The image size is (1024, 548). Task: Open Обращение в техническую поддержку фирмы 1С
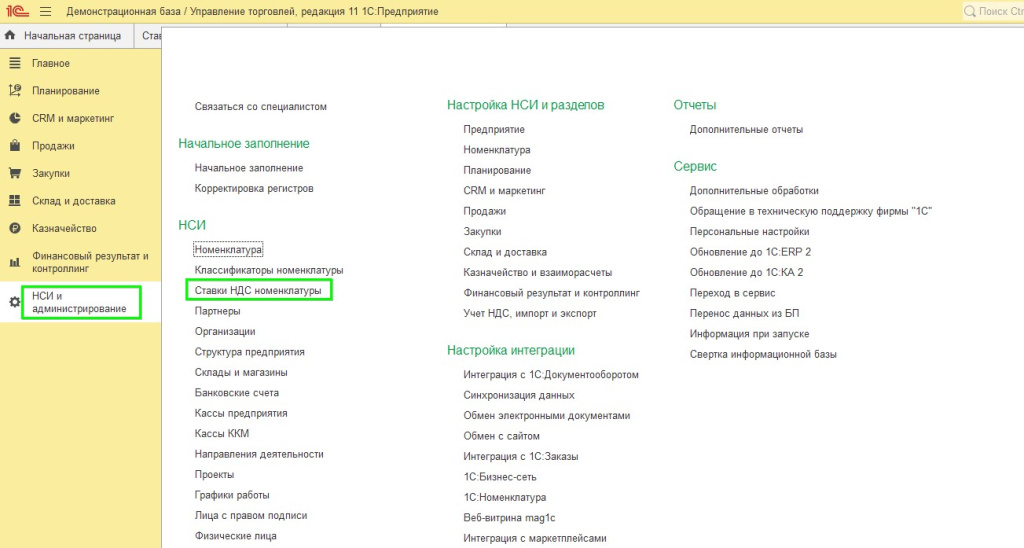click(x=810, y=211)
